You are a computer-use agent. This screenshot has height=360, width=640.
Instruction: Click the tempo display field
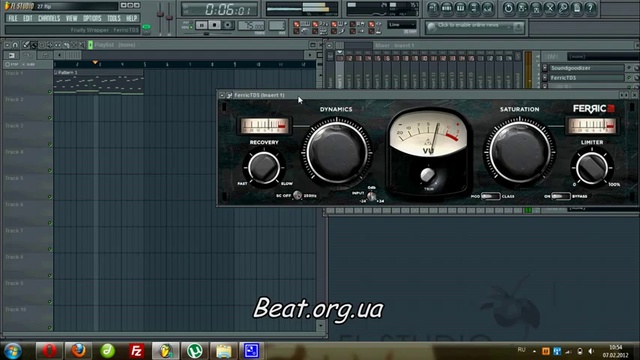[251, 26]
